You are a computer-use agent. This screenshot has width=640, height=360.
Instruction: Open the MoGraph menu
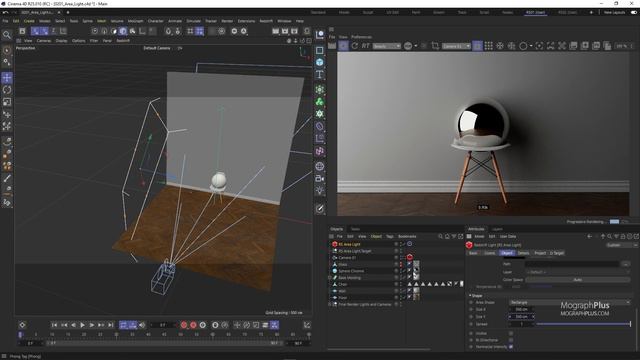coord(135,21)
